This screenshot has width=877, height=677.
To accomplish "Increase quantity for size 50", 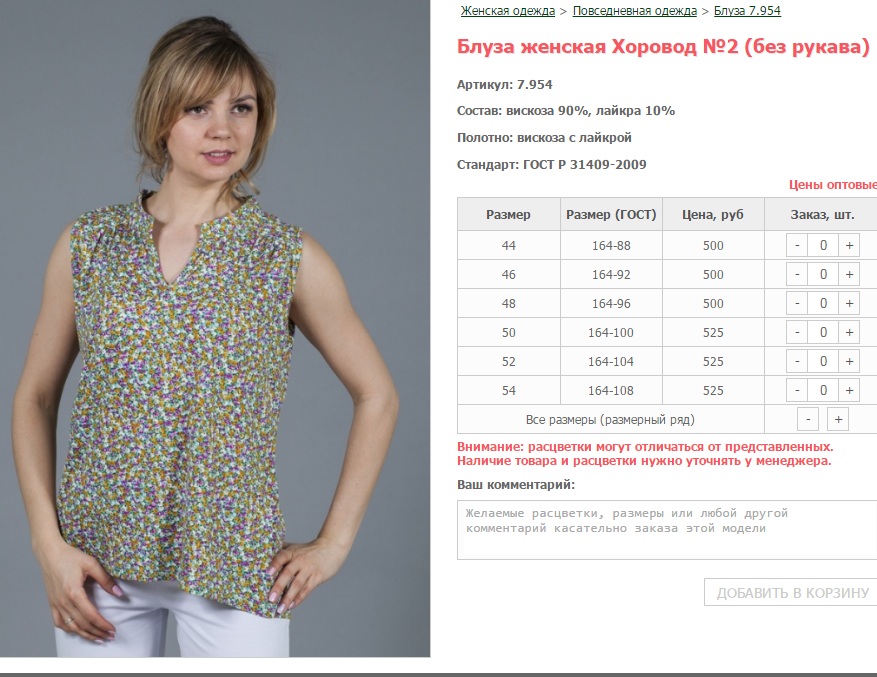I will pyautogui.click(x=849, y=332).
